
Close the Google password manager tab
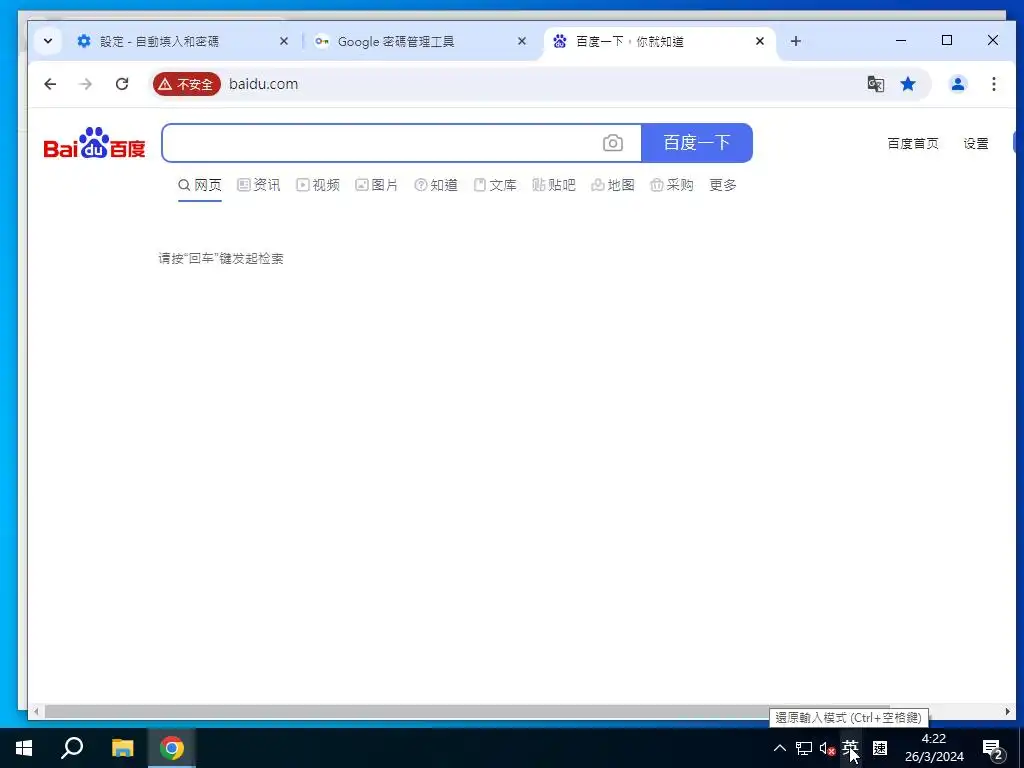coord(522,41)
